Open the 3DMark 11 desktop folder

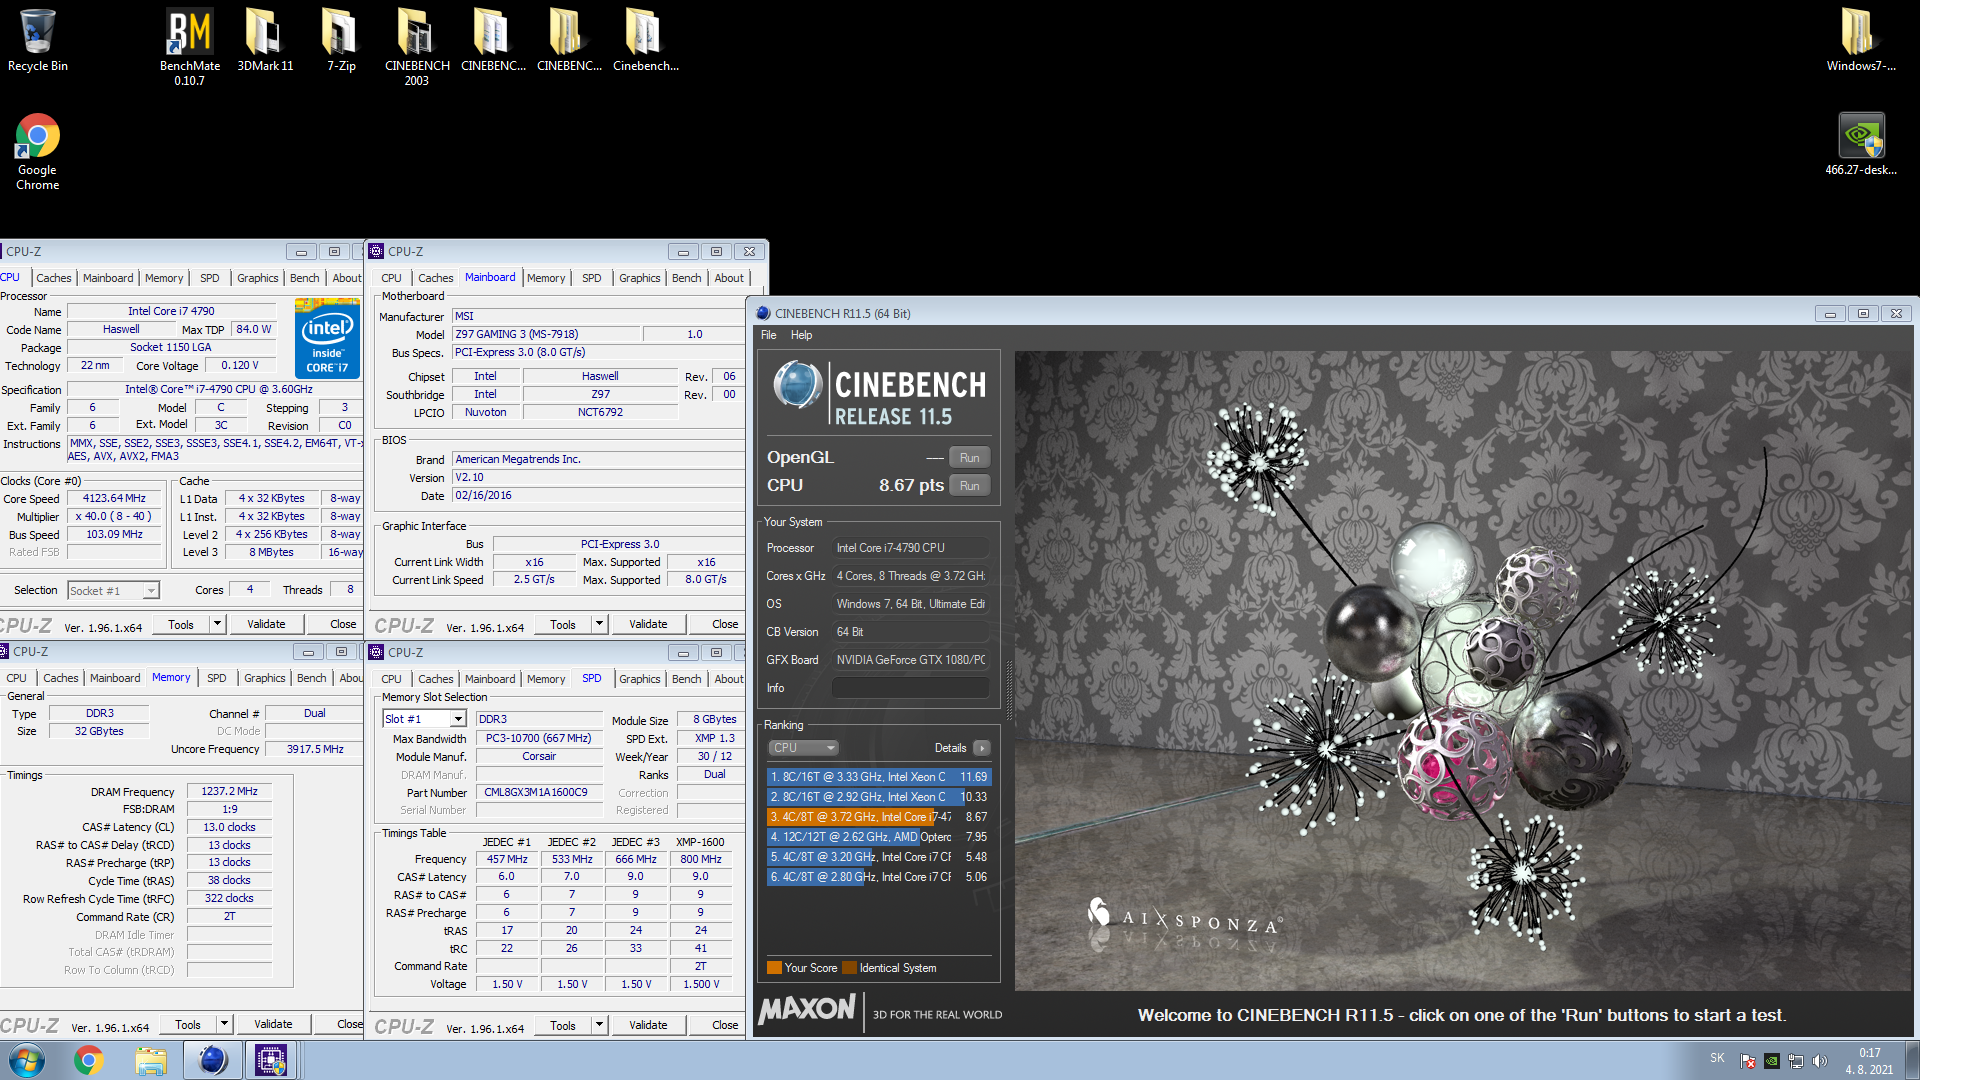click(265, 40)
